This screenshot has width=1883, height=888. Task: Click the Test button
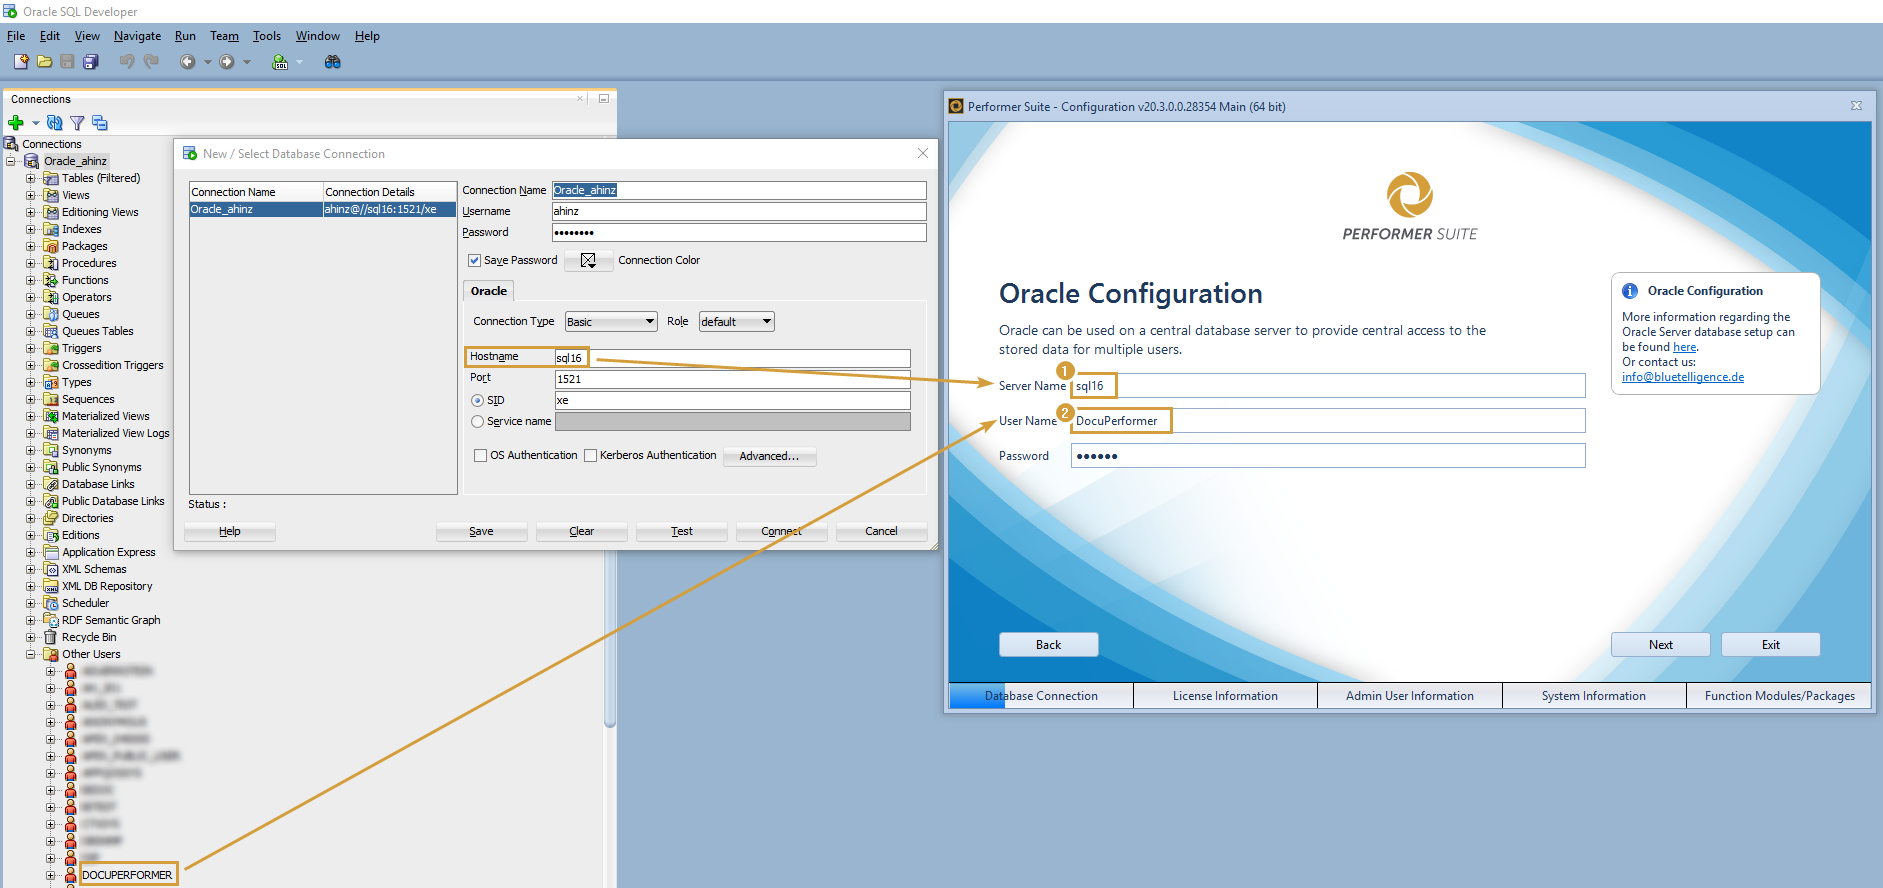coord(682,532)
